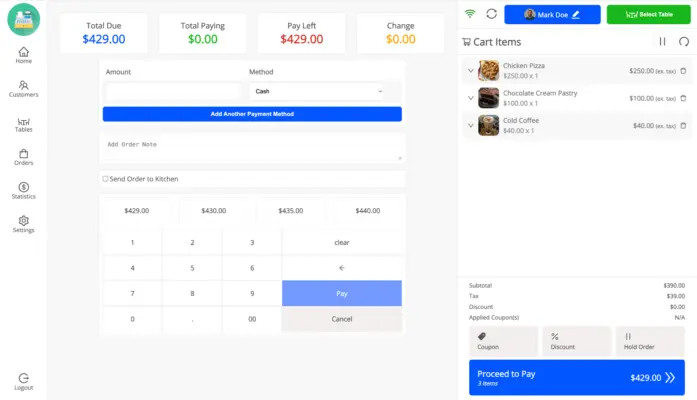The height and width of the screenshot is (400, 697).
Task: Click the Subtotal $390.00 value
Action: pos(674,285)
